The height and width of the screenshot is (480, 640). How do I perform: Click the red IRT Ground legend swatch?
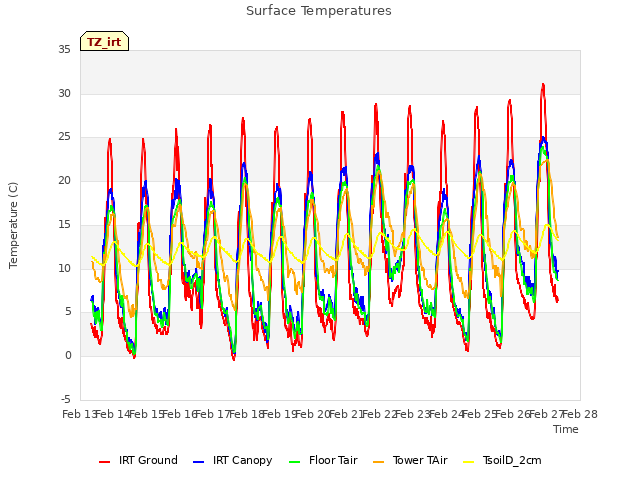click(x=104, y=462)
